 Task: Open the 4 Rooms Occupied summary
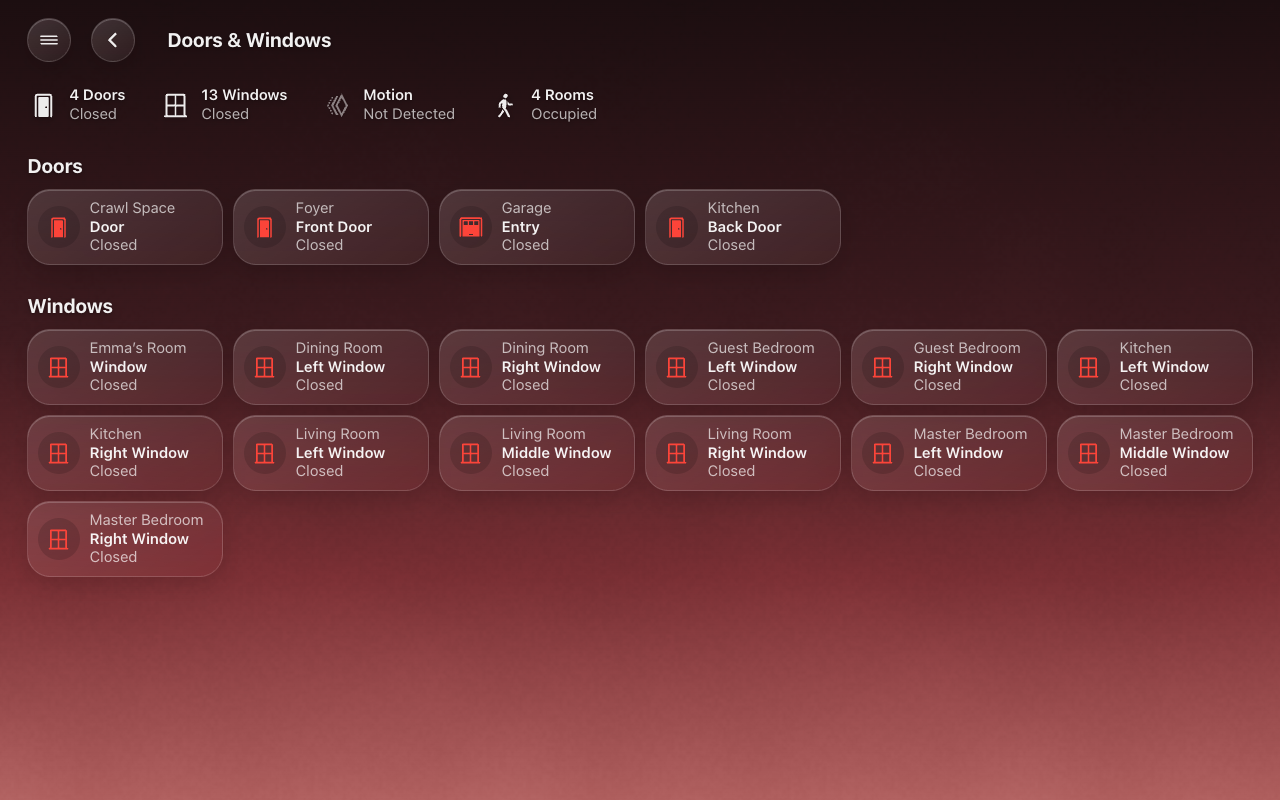pyautogui.click(x=547, y=104)
